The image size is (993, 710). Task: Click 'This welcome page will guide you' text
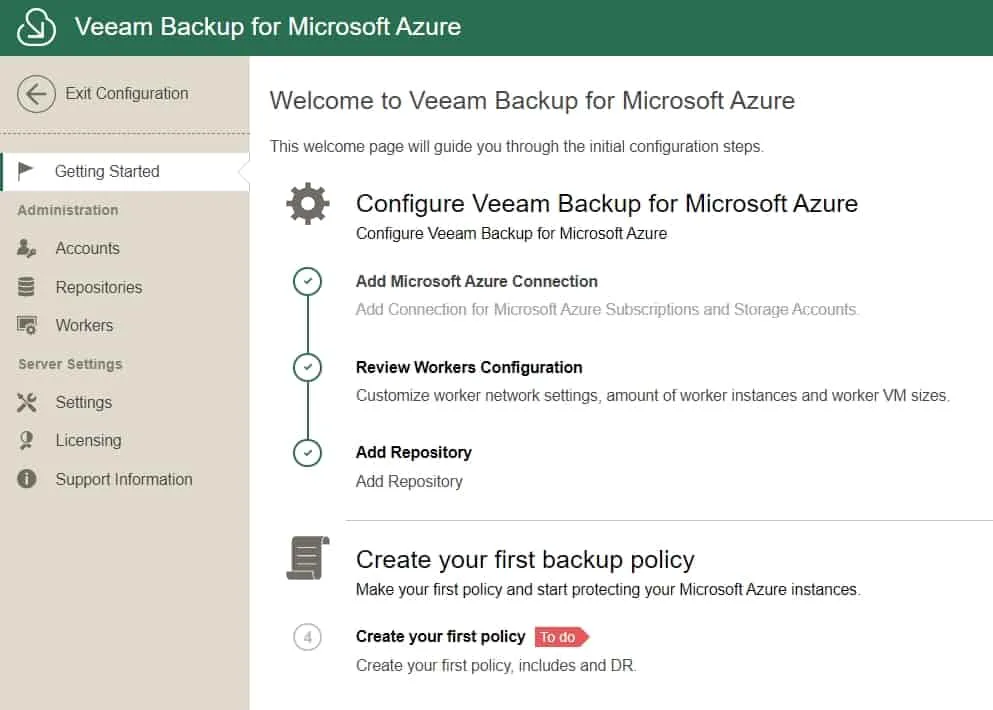[517, 146]
